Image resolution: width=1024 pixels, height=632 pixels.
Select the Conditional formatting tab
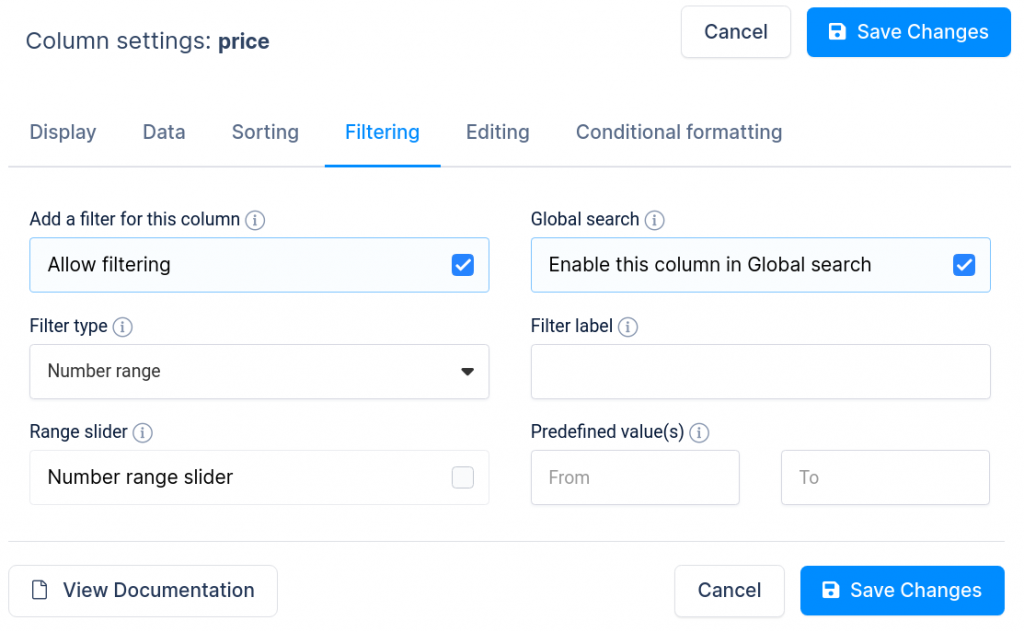point(678,132)
